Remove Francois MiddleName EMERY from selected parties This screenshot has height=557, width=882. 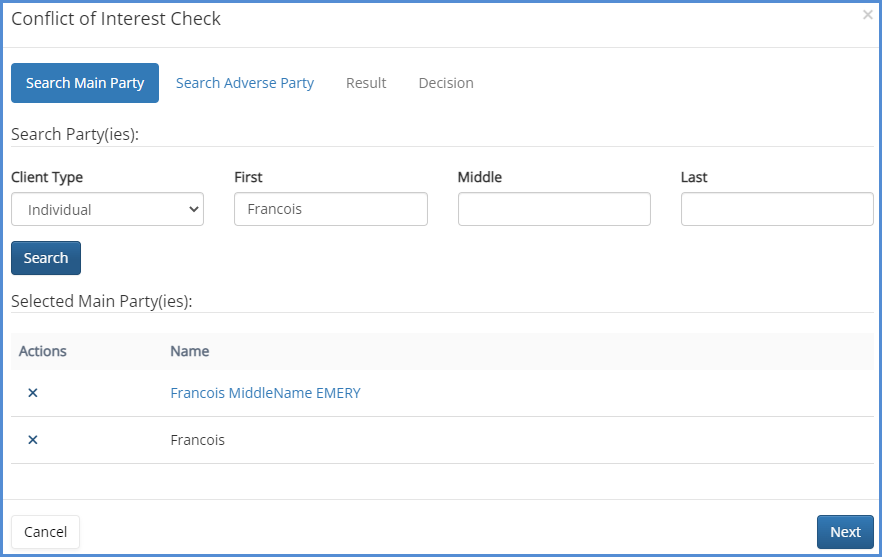tap(32, 393)
